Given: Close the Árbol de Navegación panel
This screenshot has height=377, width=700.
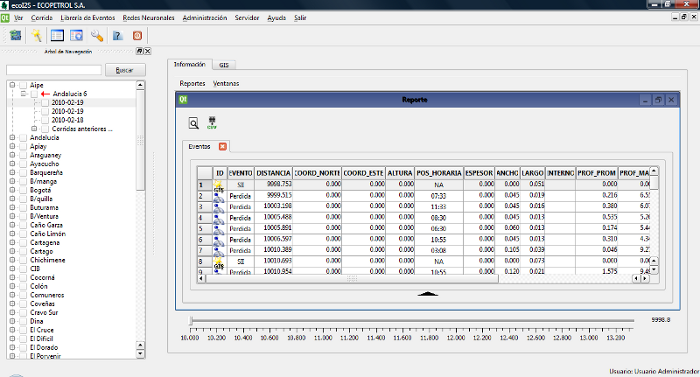Looking at the screenshot, I should tap(148, 51).
